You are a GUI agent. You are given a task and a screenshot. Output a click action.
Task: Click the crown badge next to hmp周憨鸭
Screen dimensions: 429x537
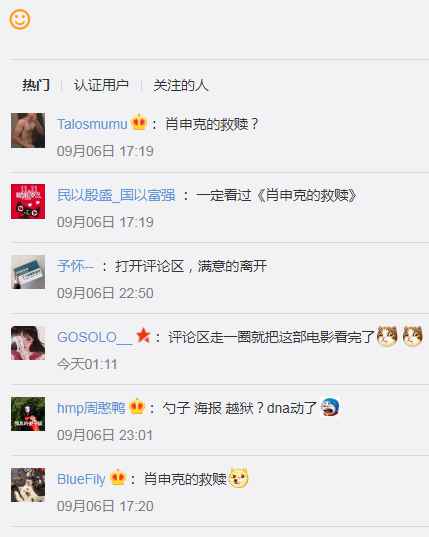point(137,407)
